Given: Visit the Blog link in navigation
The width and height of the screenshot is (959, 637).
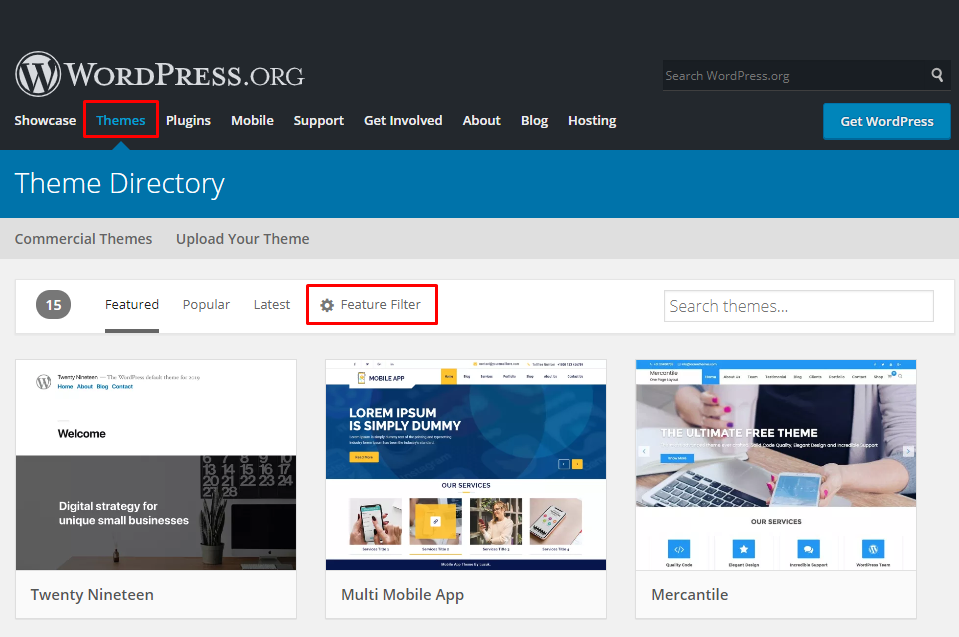Looking at the screenshot, I should pos(535,120).
